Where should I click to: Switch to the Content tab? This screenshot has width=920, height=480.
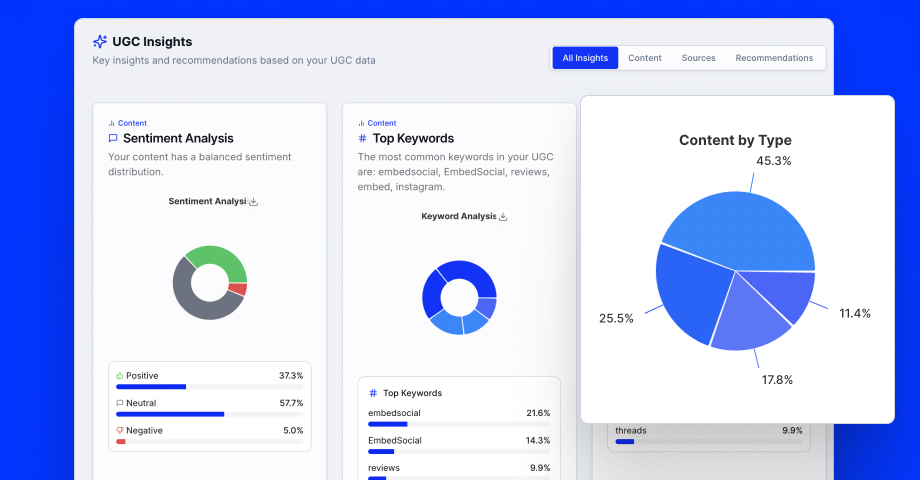click(x=645, y=58)
